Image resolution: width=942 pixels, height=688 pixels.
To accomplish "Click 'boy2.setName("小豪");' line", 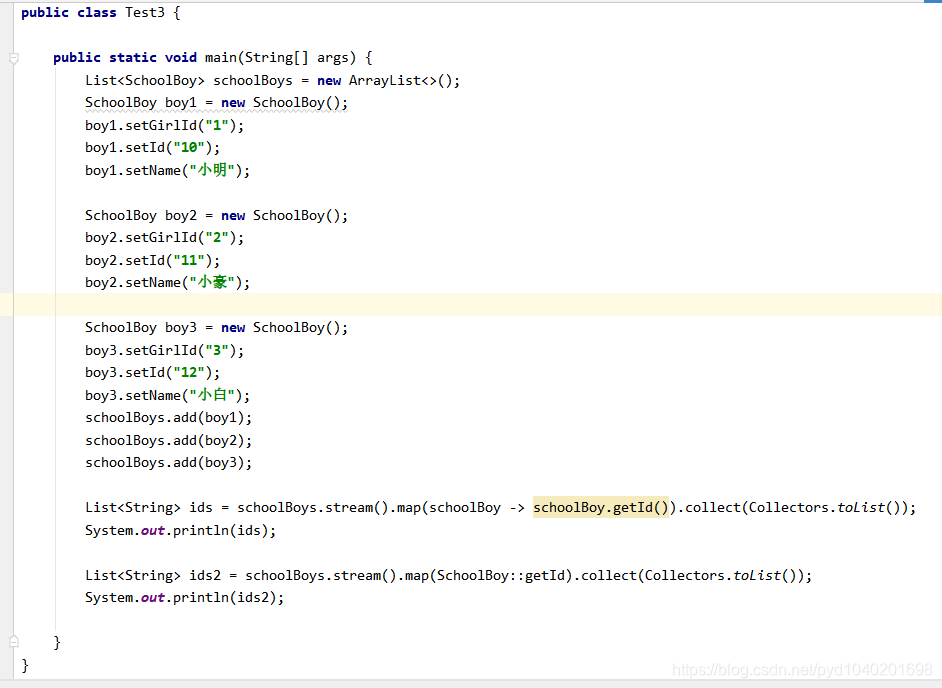I will pos(168,282).
